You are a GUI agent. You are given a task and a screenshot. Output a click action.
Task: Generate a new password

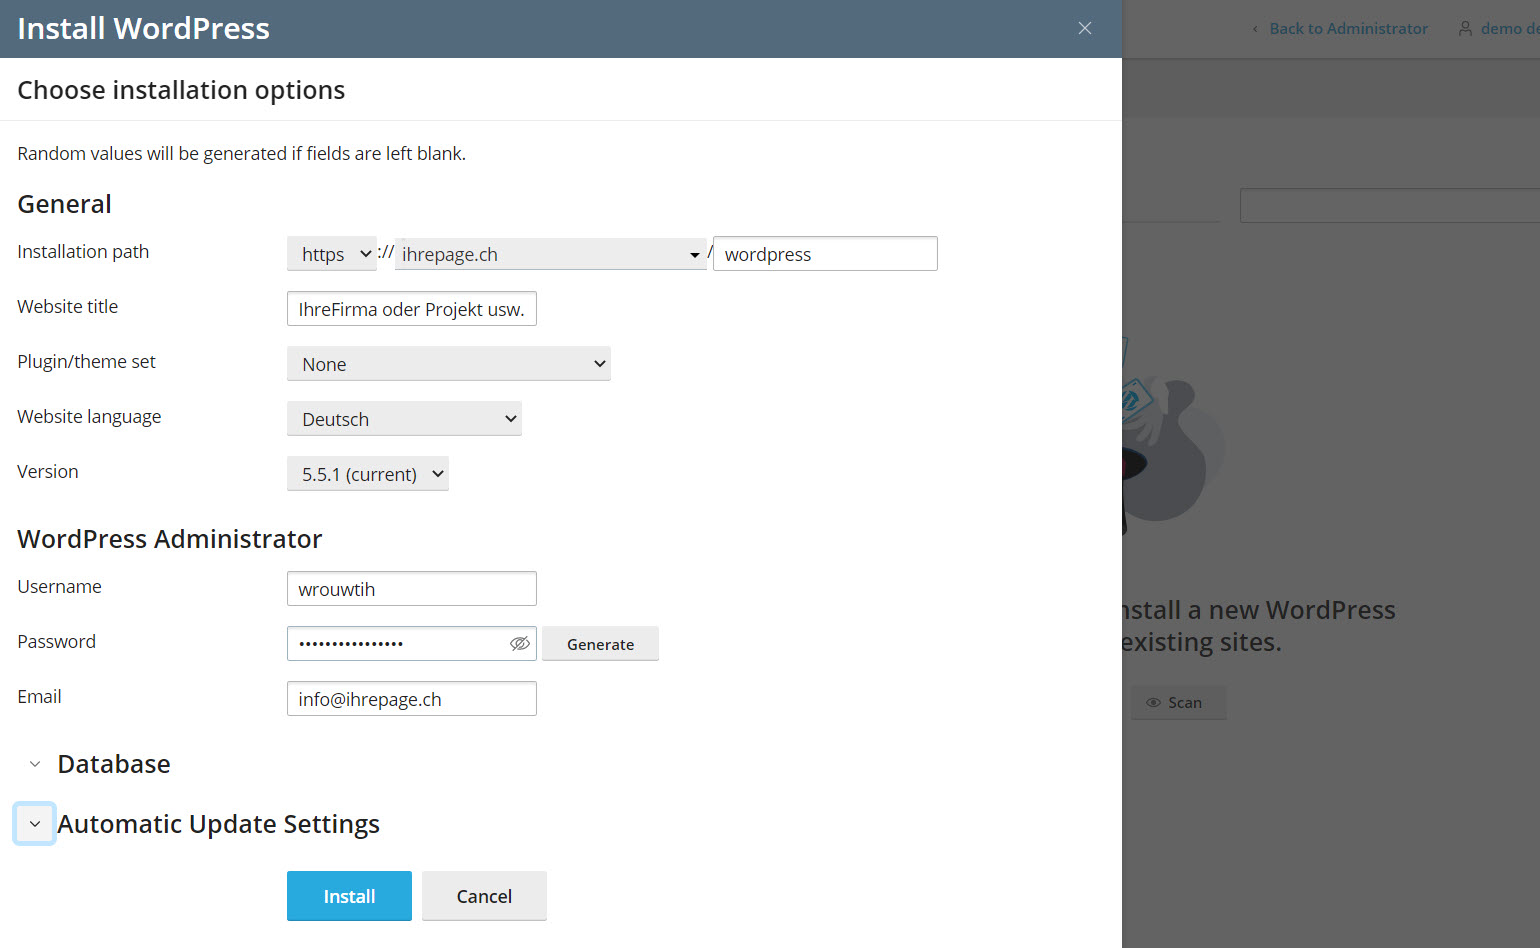click(x=600, y=643)
